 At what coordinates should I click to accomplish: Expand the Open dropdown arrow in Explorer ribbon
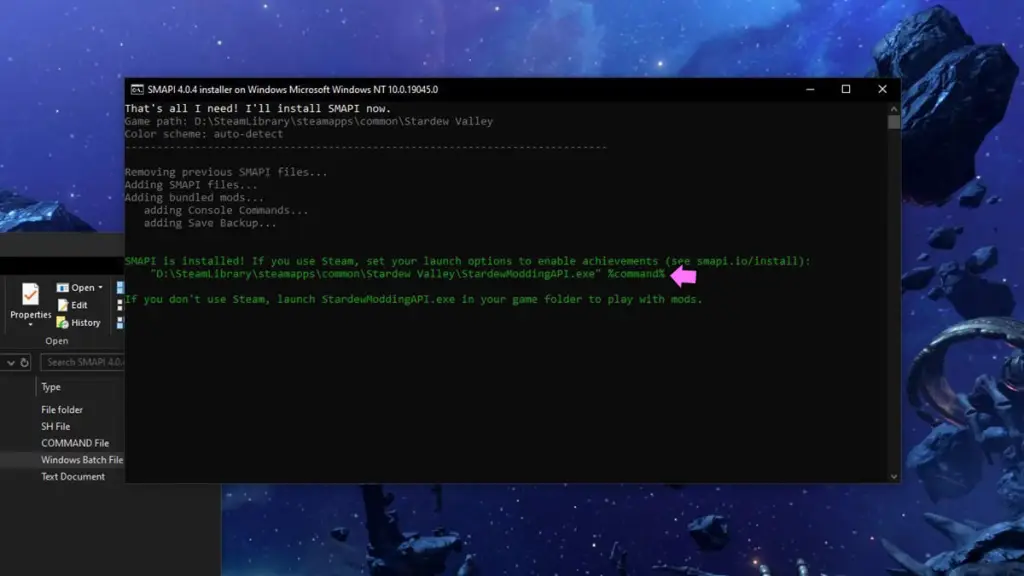101,287
